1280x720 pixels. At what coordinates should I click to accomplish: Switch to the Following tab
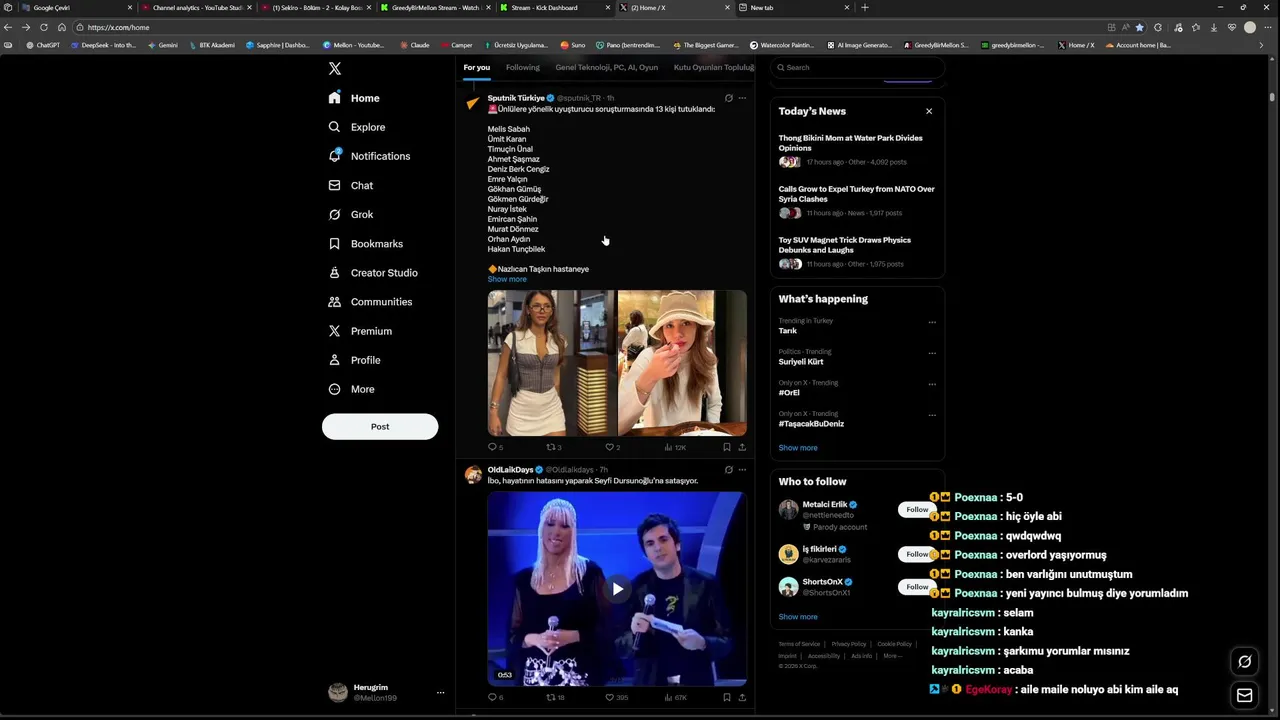coord(522,67)
